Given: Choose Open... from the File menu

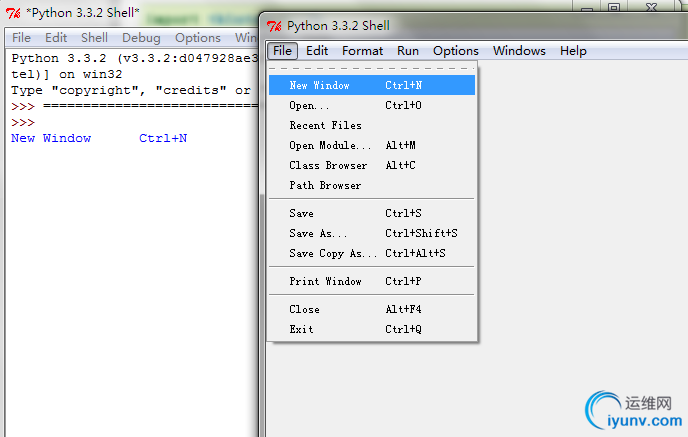Looking at the screenshot, I should pyautogui.click(x=372, y=105).
